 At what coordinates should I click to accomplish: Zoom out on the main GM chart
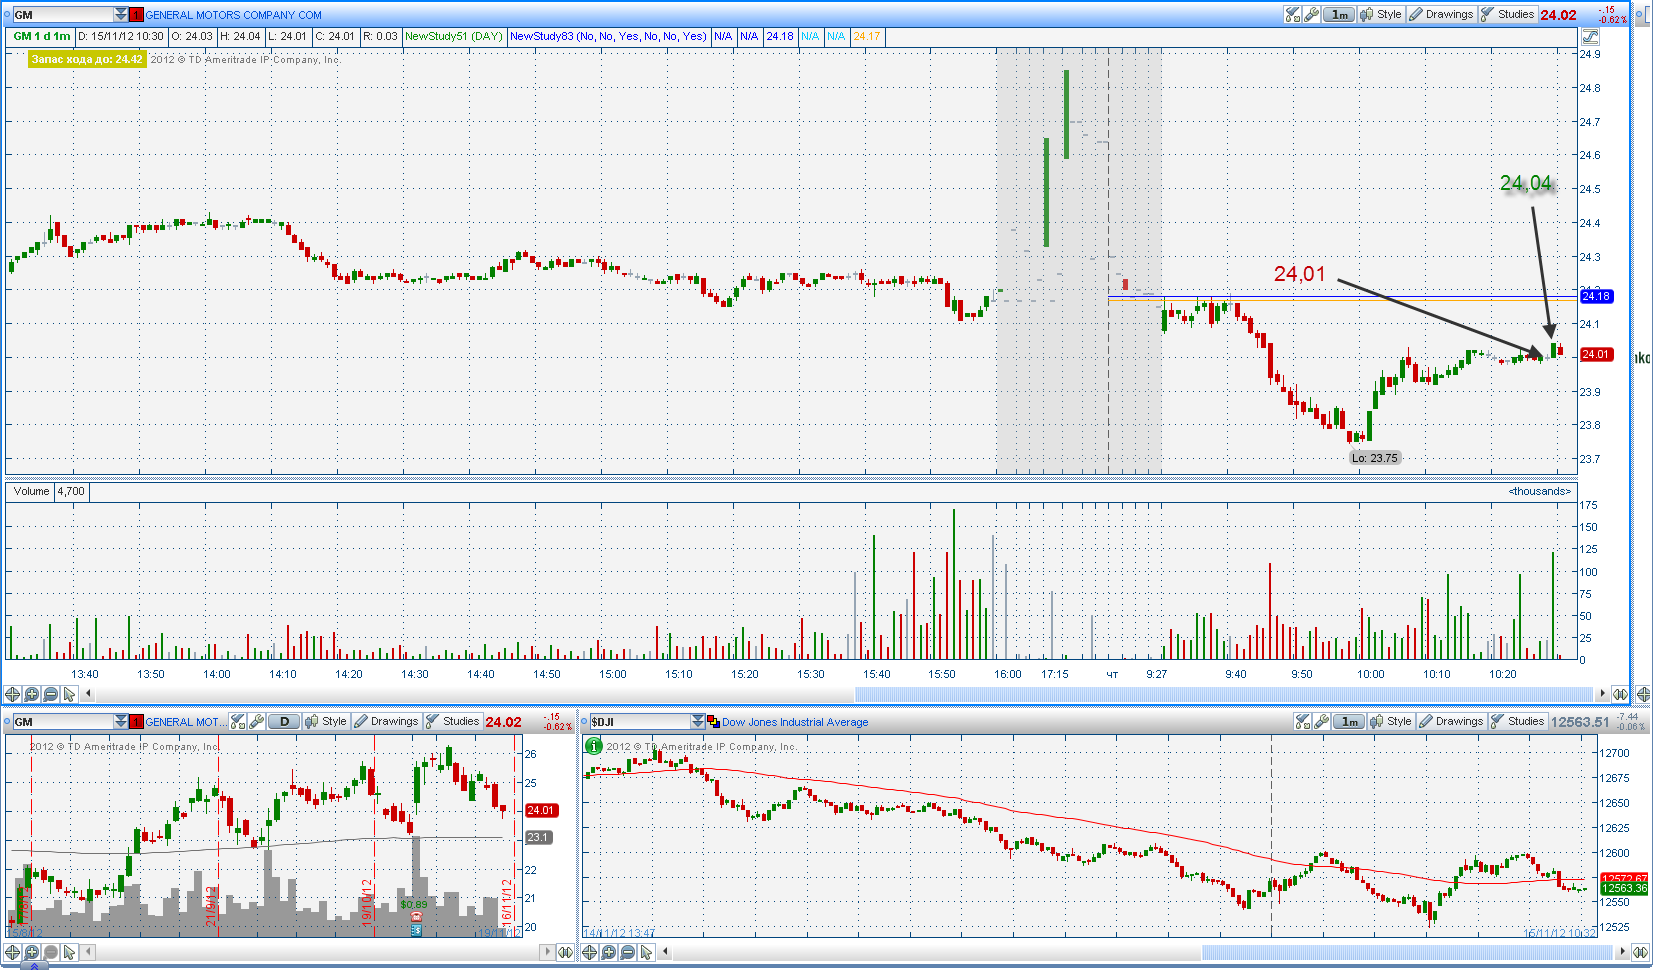[50, 694]
